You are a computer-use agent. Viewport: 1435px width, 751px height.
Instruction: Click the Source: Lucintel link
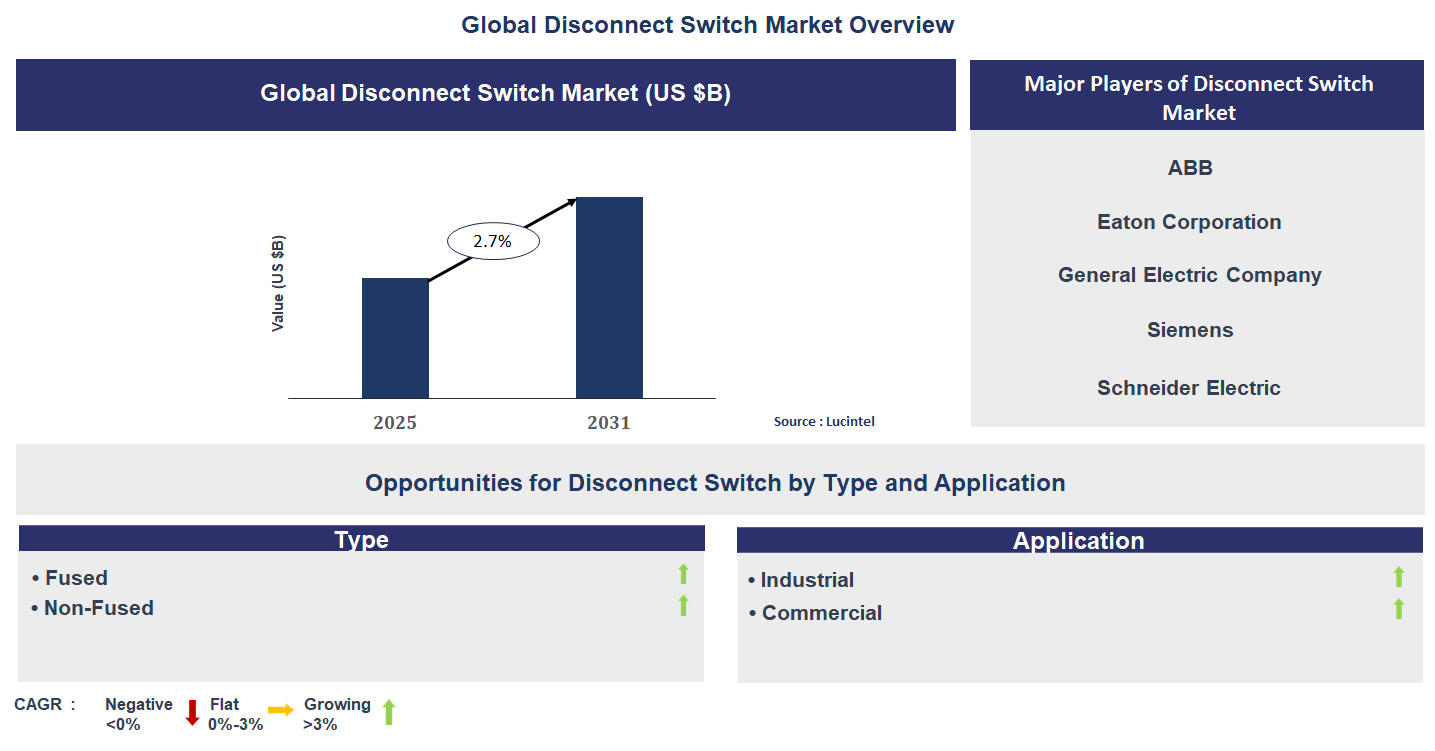click(x=824, y=421)
